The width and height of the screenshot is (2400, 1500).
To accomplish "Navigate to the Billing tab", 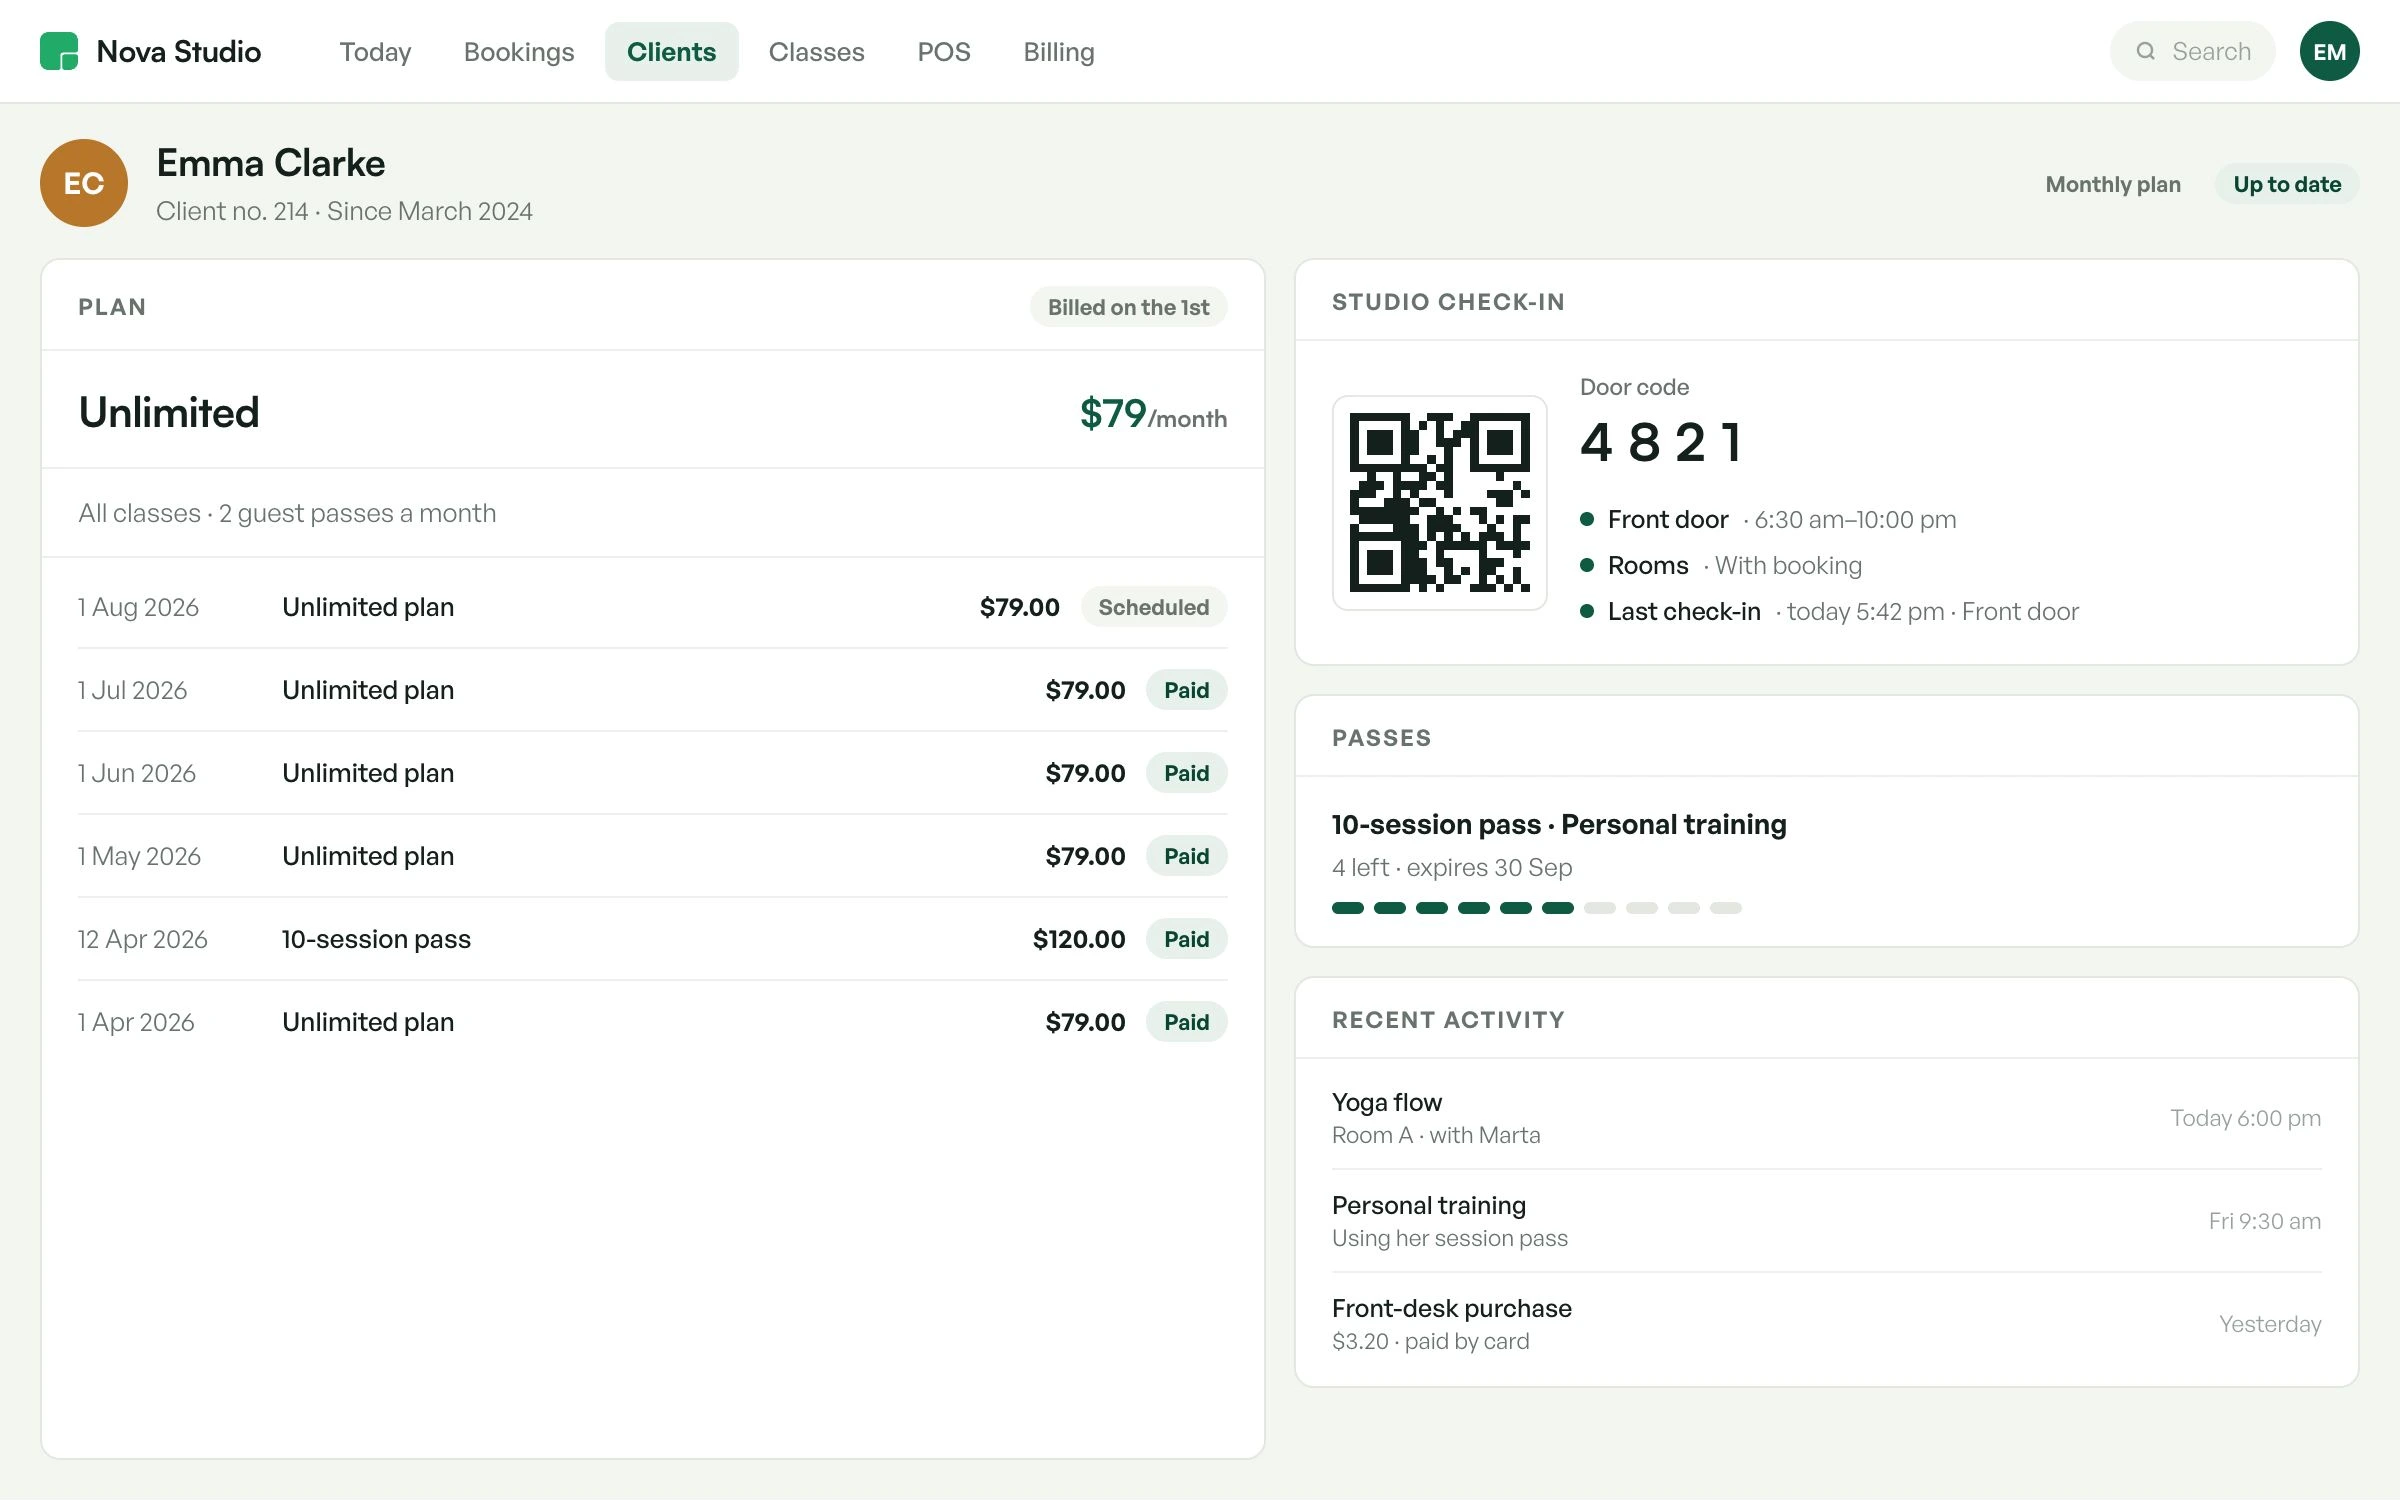I will (x=1058, y=51).
